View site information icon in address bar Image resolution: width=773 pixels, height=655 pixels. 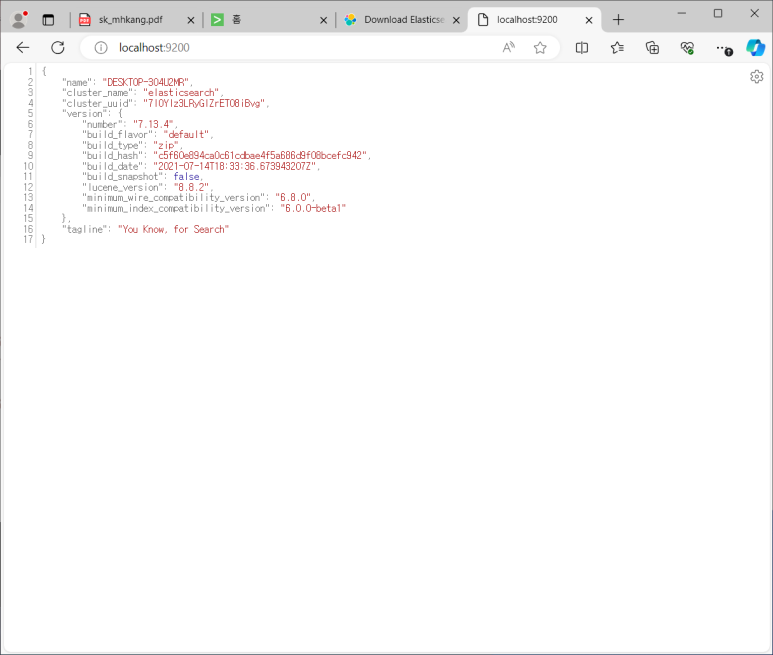click(x=101, y=47)
